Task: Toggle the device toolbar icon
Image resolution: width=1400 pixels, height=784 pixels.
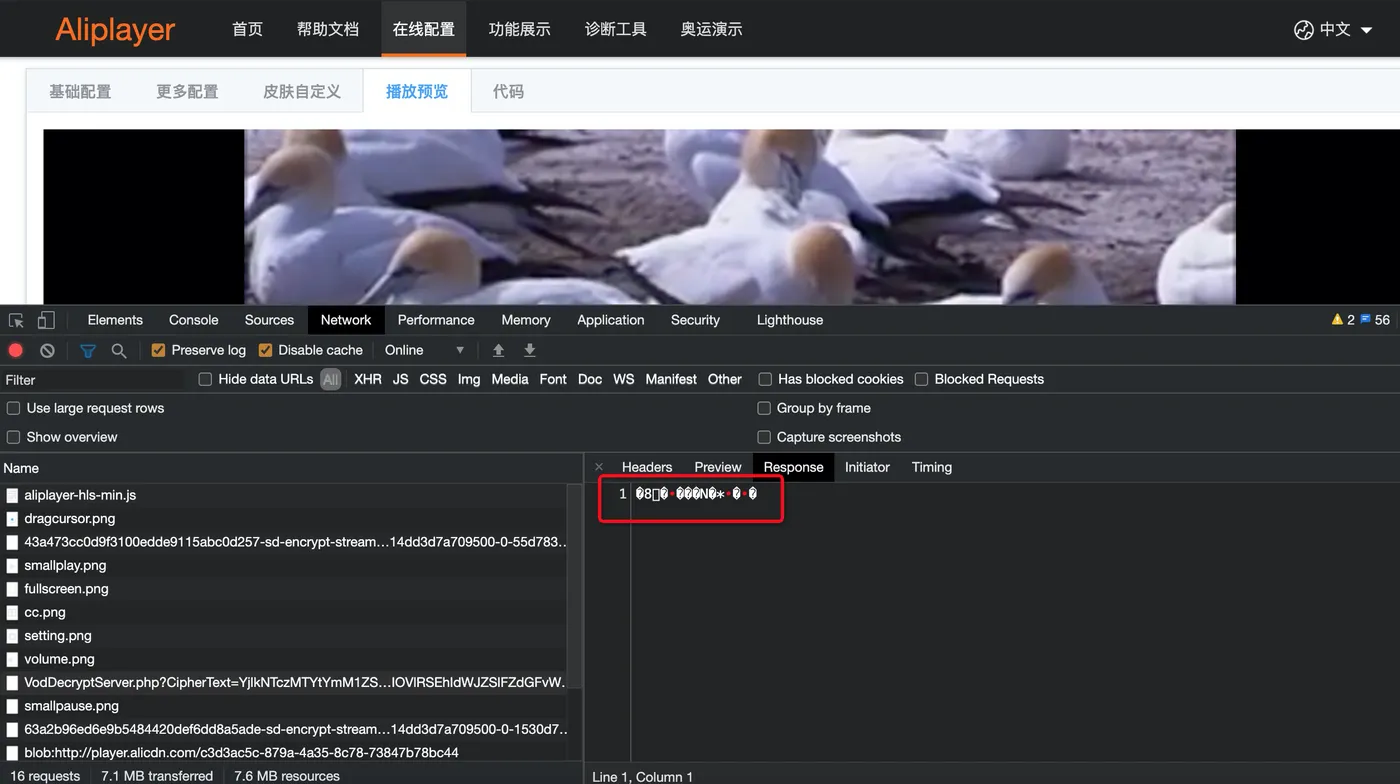Action: [x=46, y=321]
